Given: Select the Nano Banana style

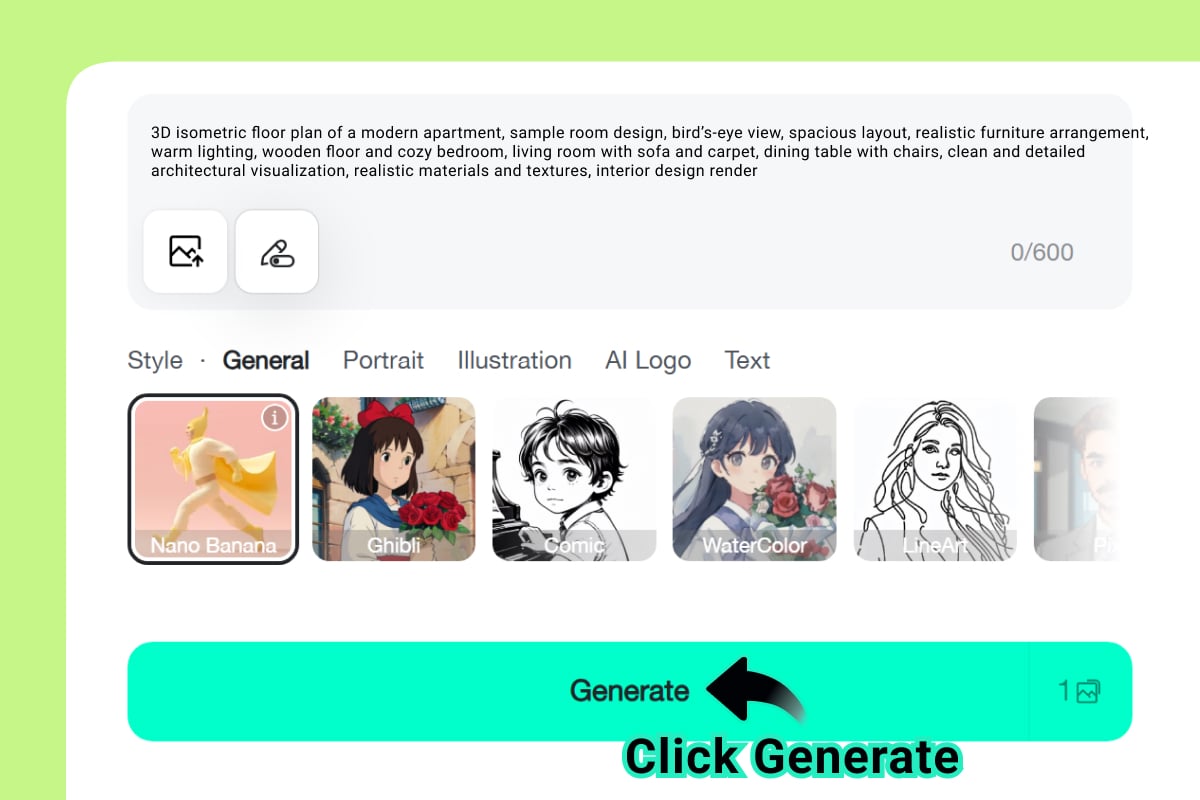Looking at the screenshot, I should pos(213,479).
